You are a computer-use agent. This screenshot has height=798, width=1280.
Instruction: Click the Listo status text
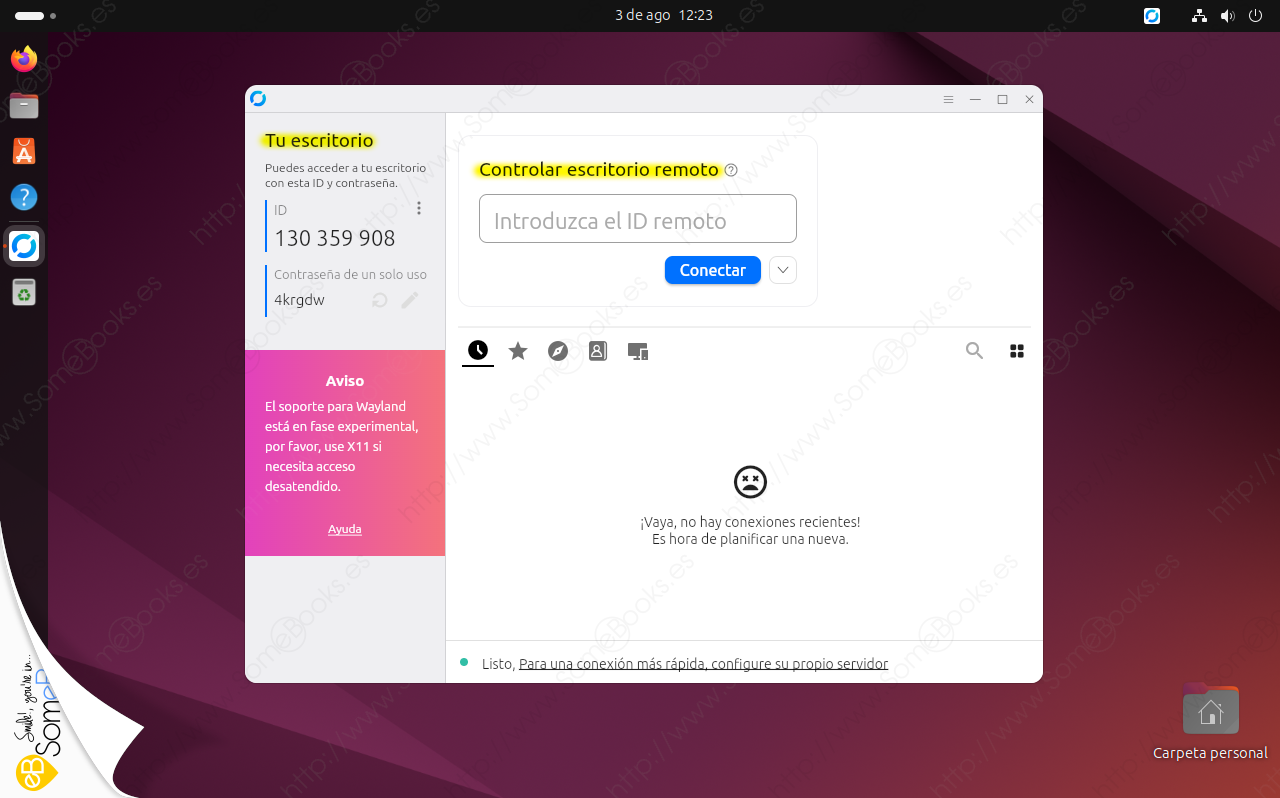[498, 663]
